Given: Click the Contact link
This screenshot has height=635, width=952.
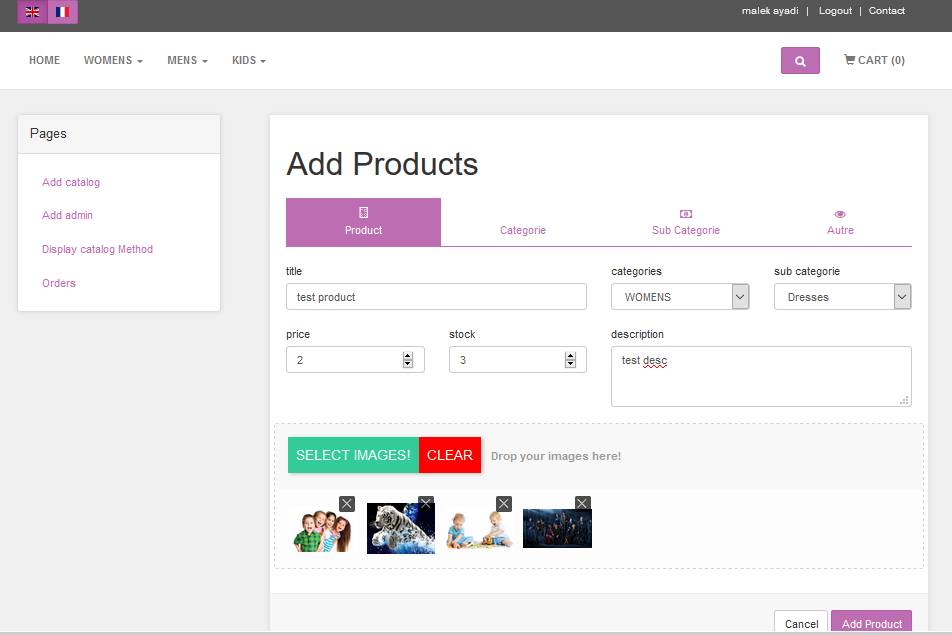Looking at the screenshot, I should [x=886, y=11].
